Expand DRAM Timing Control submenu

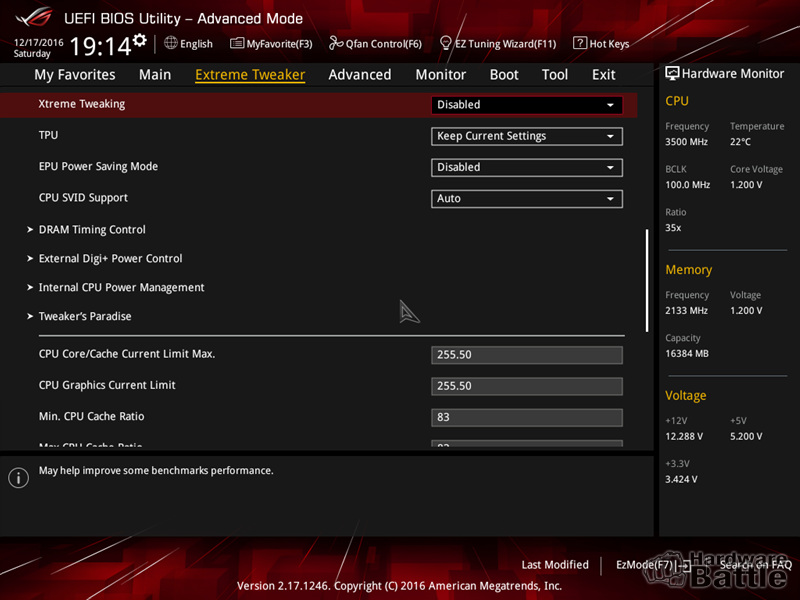pyautogui.click(x=92, y=230)
